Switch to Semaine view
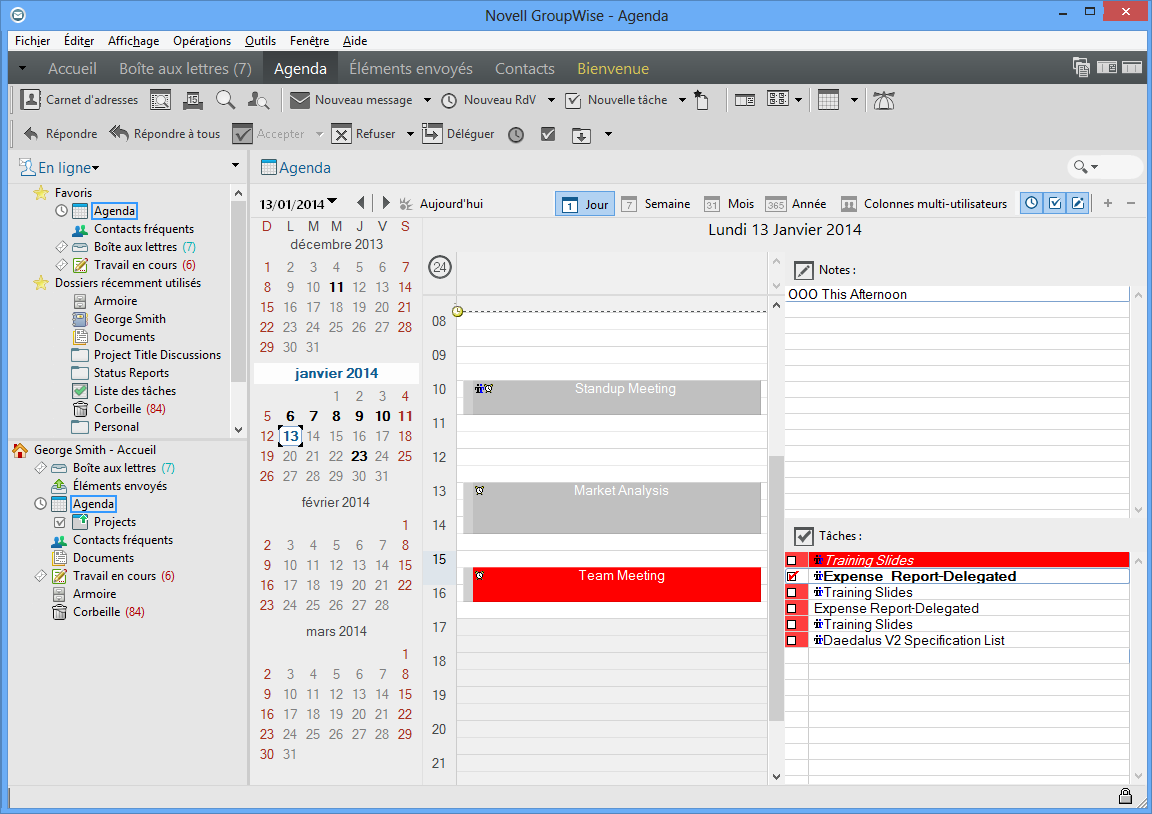Viewport: 1152px width, 814px height. (656, 204)
